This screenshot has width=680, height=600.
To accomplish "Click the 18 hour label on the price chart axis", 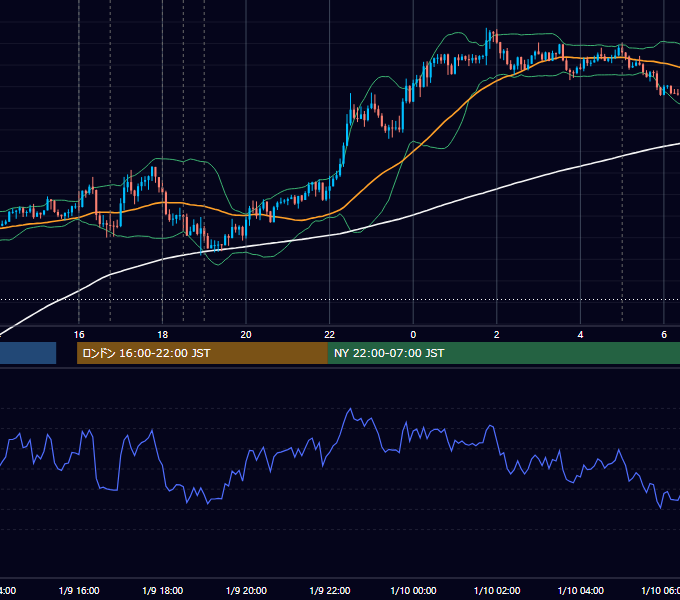I will (x=163, y=335).
